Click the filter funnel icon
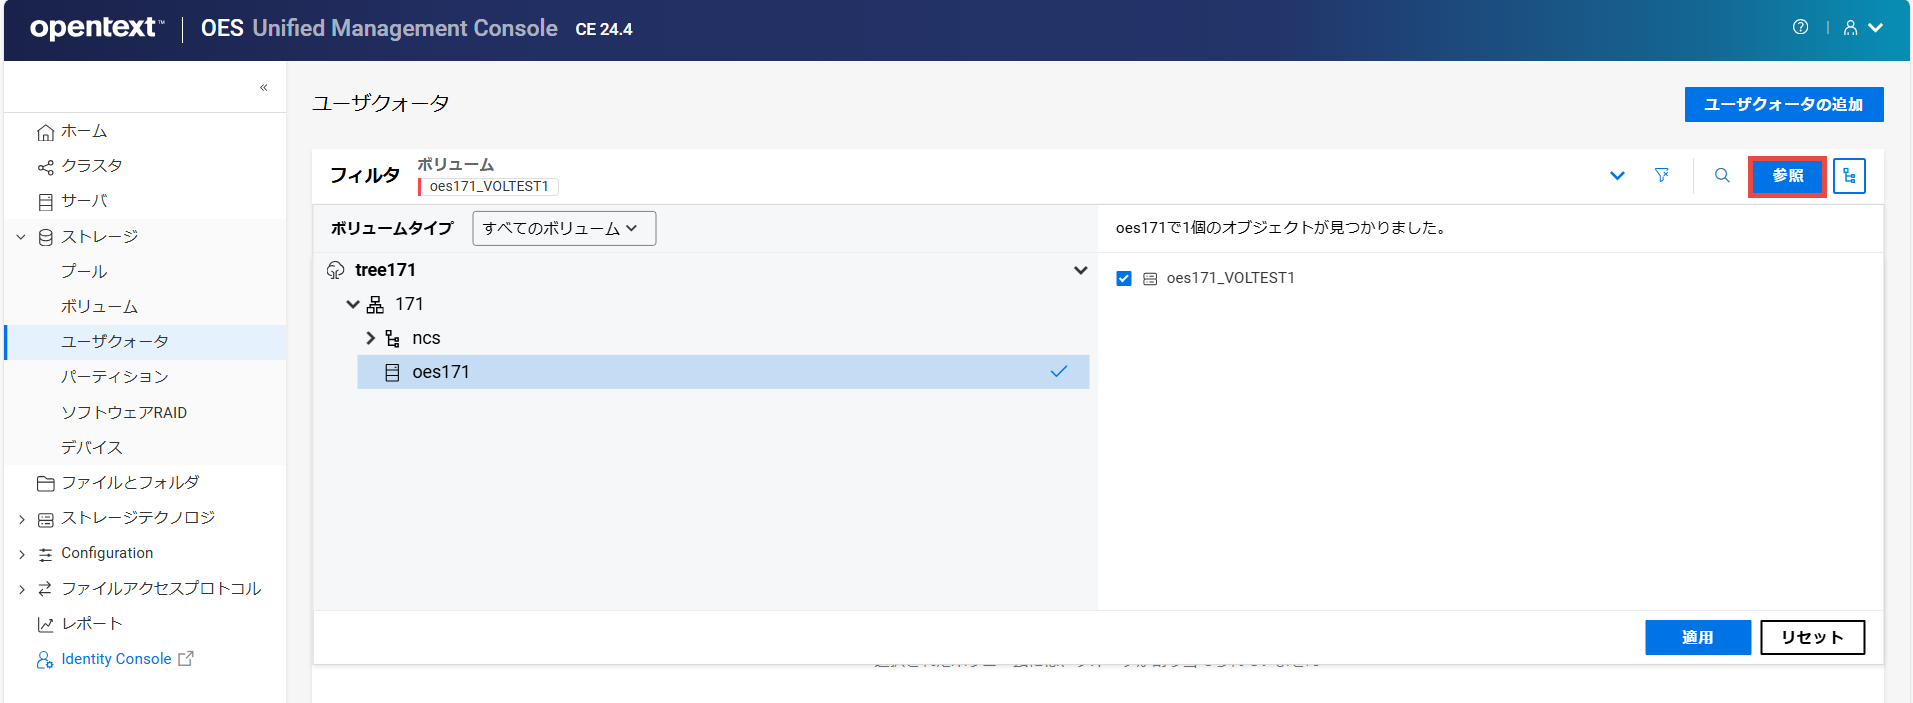The image size is (1913, 703). [x=1662, y=176]
